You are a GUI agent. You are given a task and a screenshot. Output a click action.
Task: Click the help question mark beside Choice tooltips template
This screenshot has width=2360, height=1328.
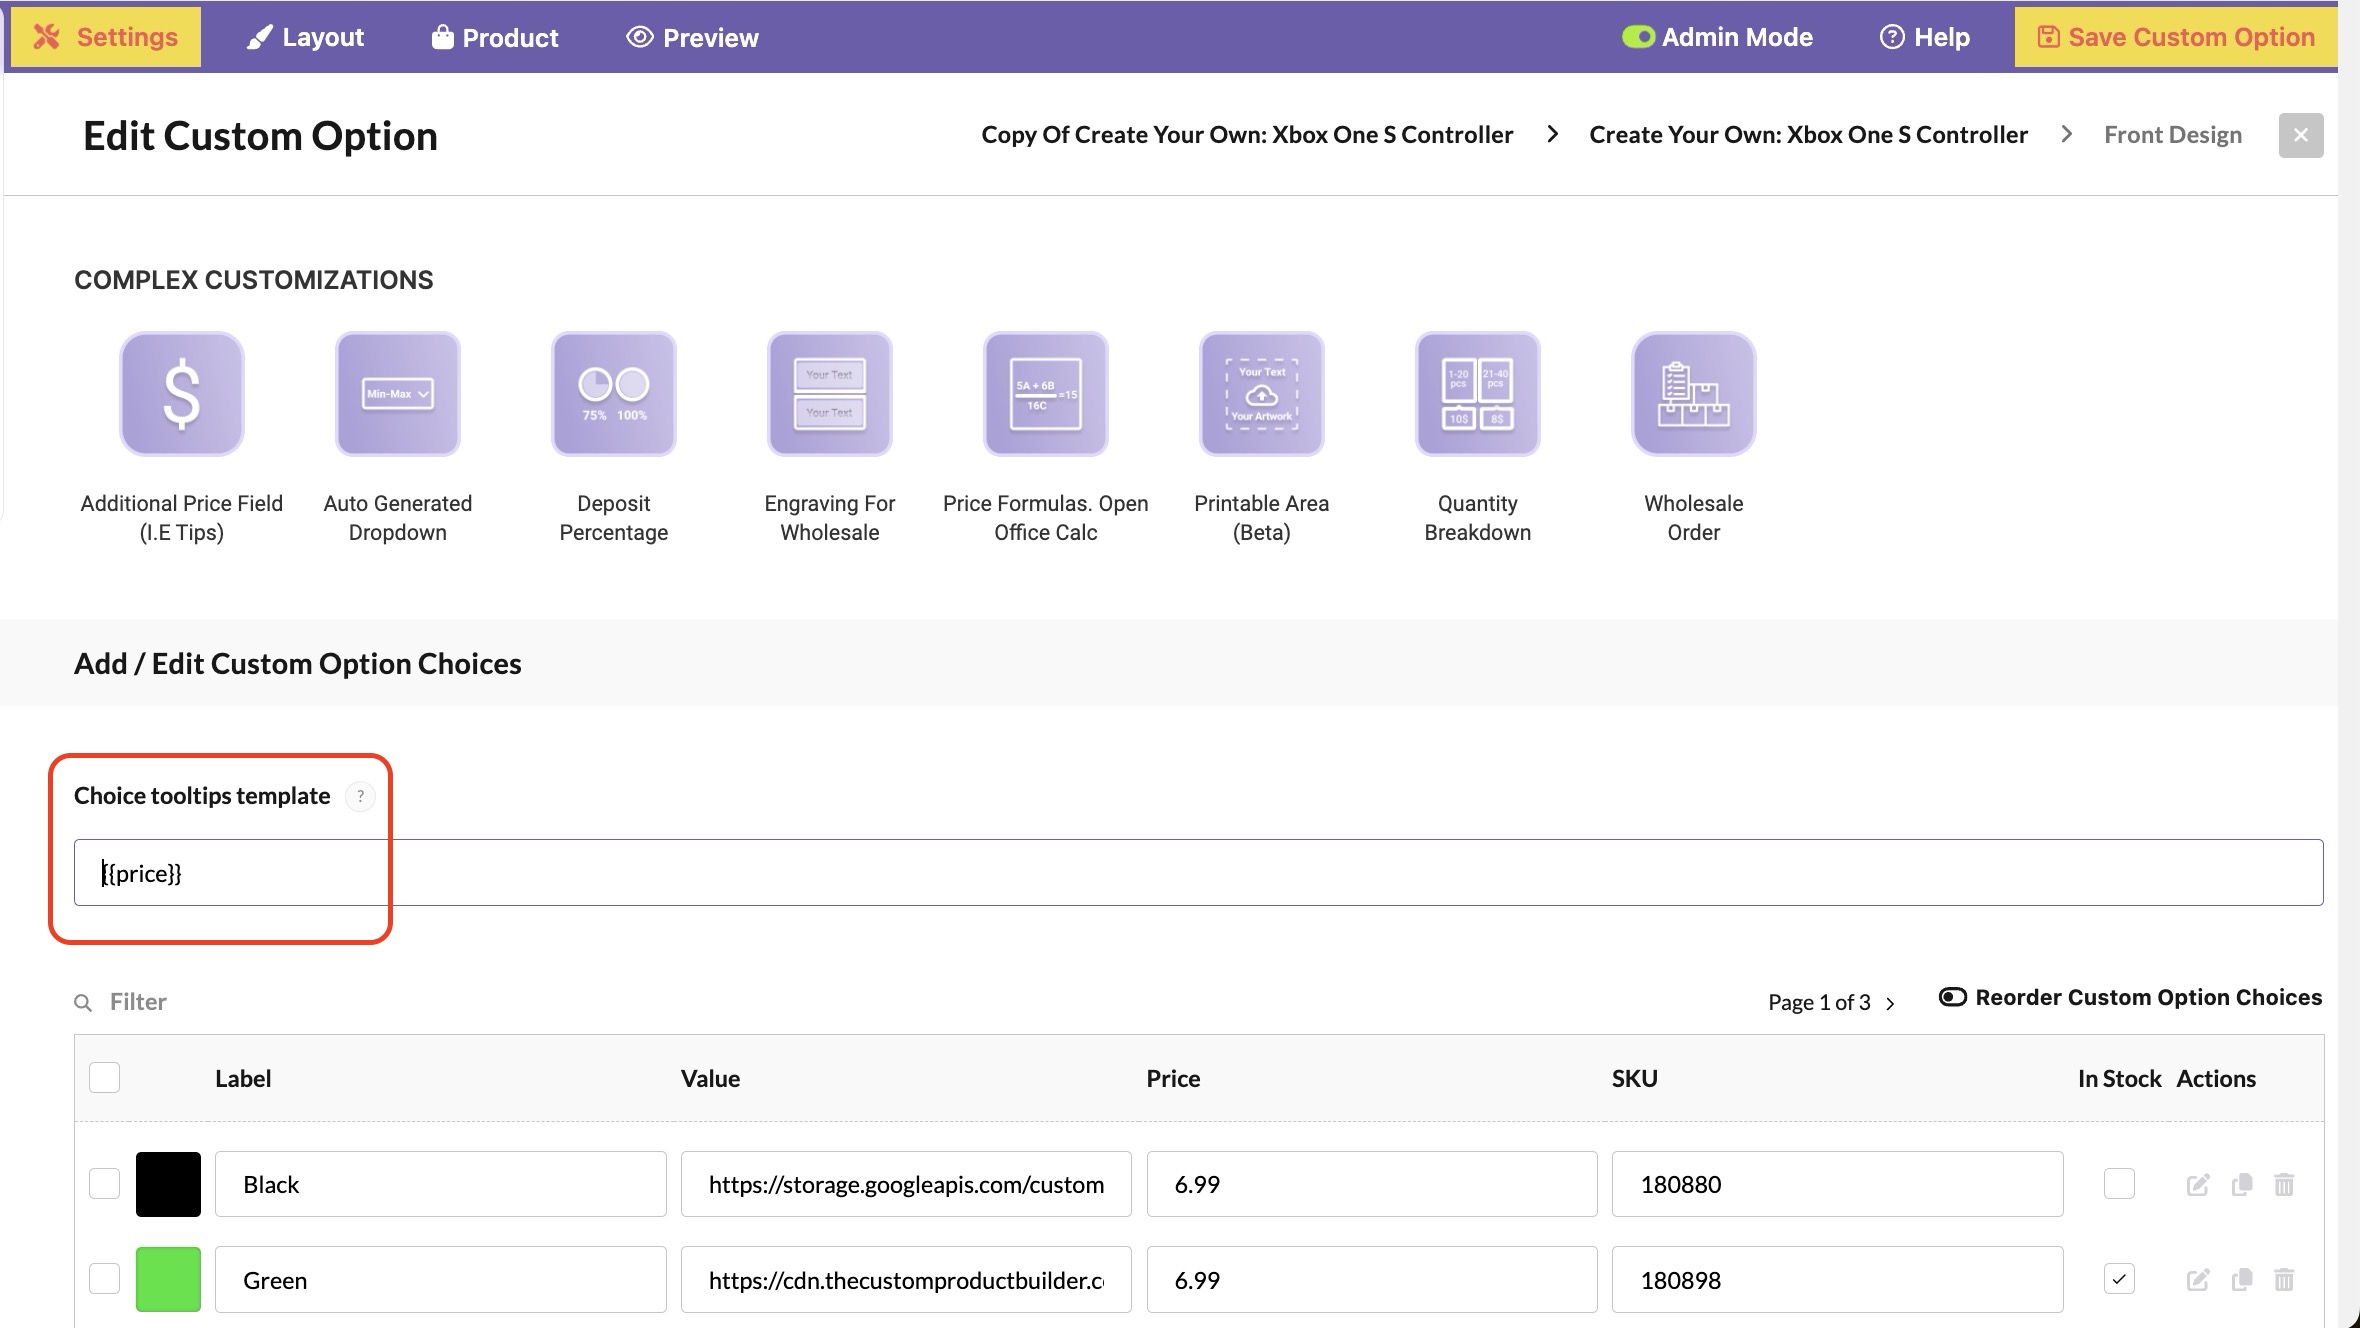coord(360,796)
